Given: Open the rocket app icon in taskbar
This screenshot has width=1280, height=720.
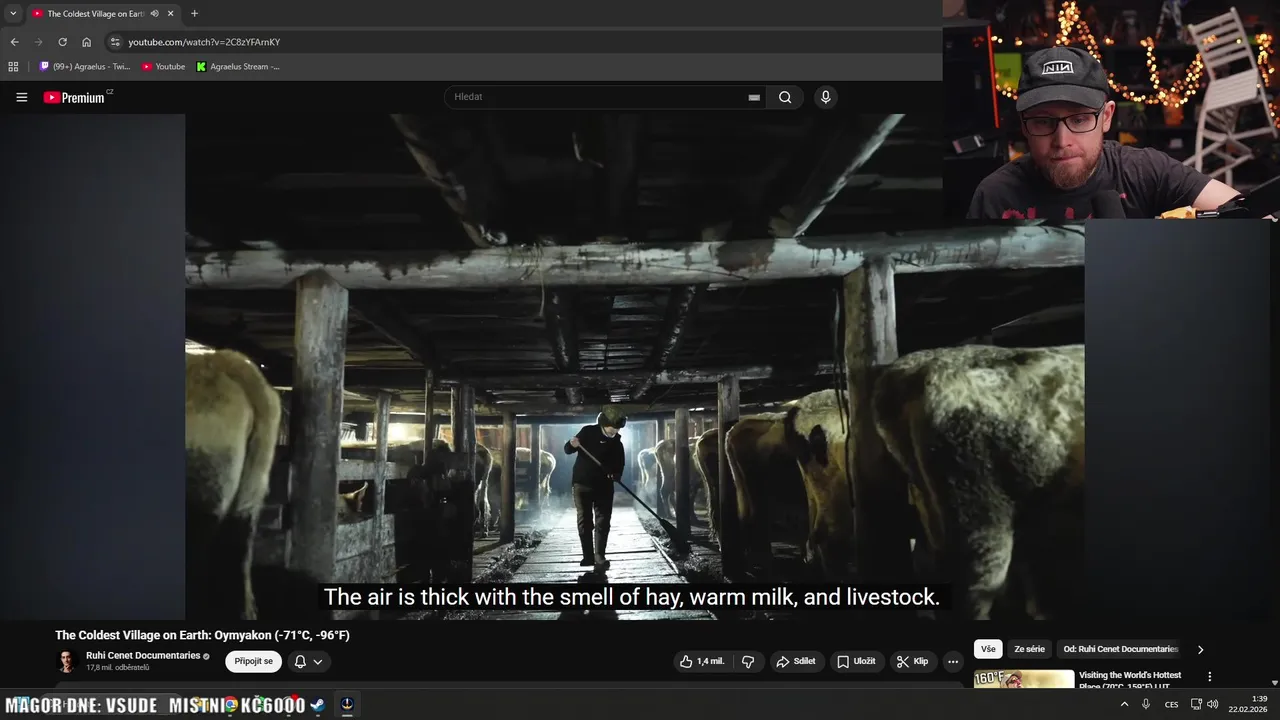Looking at the screenshot, I should point(347,704).
